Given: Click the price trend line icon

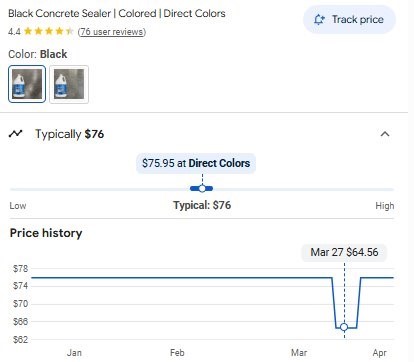Looking at the screenshot, I should [x=15, y=134].
